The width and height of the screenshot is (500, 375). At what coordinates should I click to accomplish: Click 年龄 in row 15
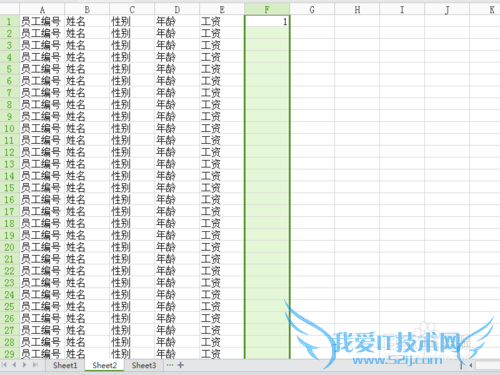click(166, 188)
